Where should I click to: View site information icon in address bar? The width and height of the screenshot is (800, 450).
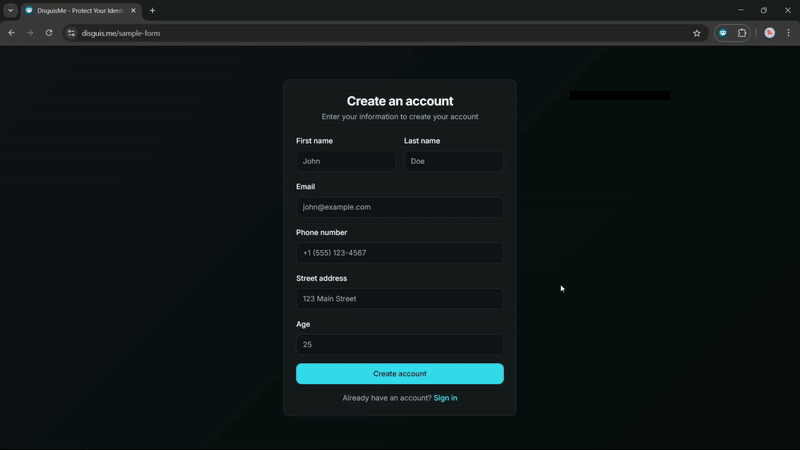pyautogui.click(x=71, y=33)
